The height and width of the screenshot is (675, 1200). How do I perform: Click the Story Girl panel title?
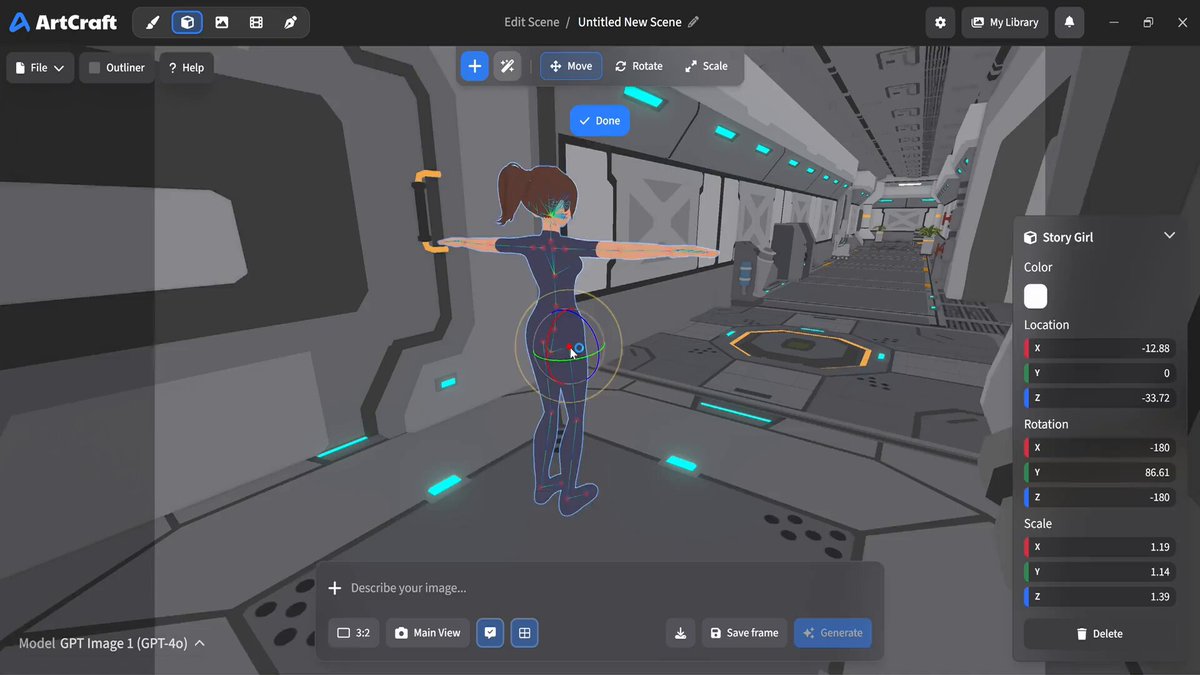point(1068,237)
